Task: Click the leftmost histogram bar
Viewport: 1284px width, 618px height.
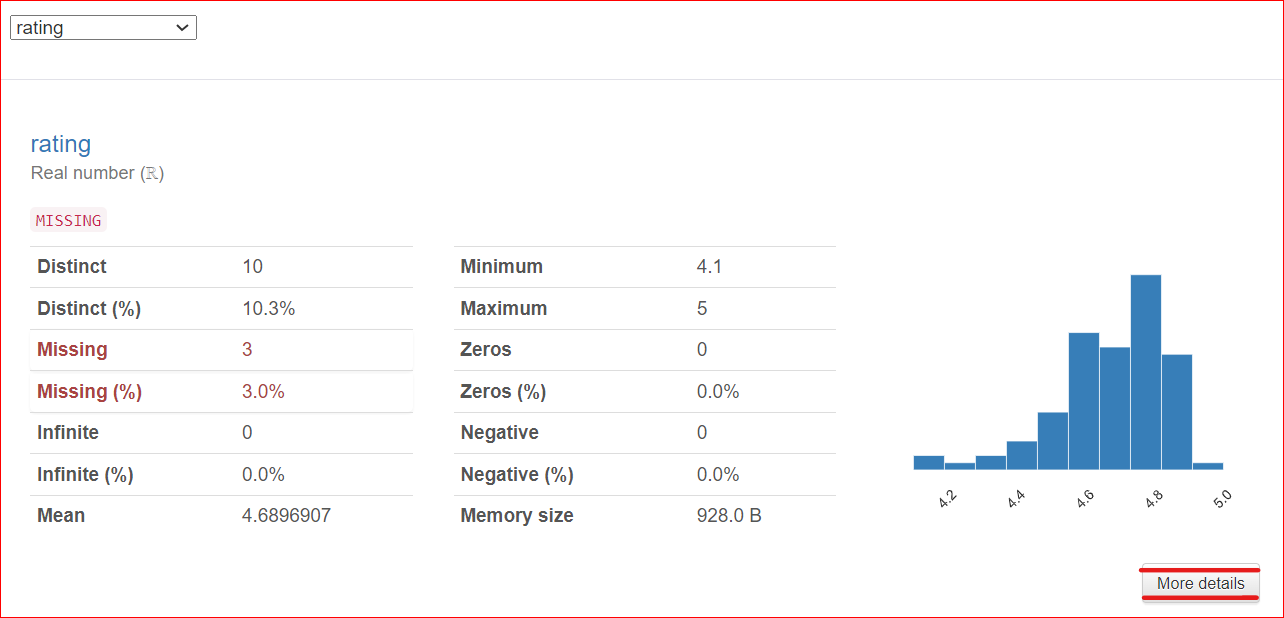Action: 929,462
